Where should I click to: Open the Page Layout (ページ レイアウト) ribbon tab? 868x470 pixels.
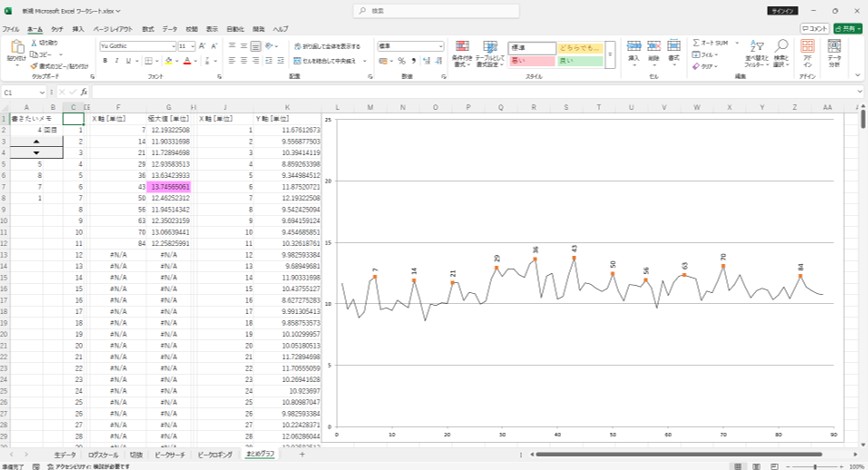coord(113,29)
